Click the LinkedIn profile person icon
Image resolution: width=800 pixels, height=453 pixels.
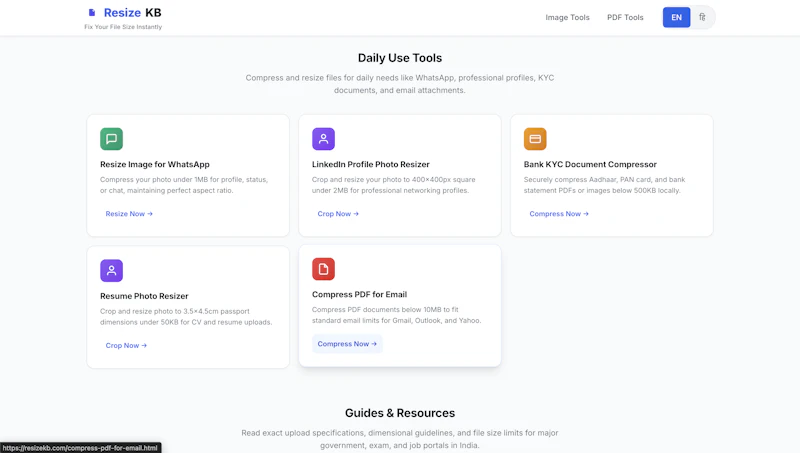323,139
